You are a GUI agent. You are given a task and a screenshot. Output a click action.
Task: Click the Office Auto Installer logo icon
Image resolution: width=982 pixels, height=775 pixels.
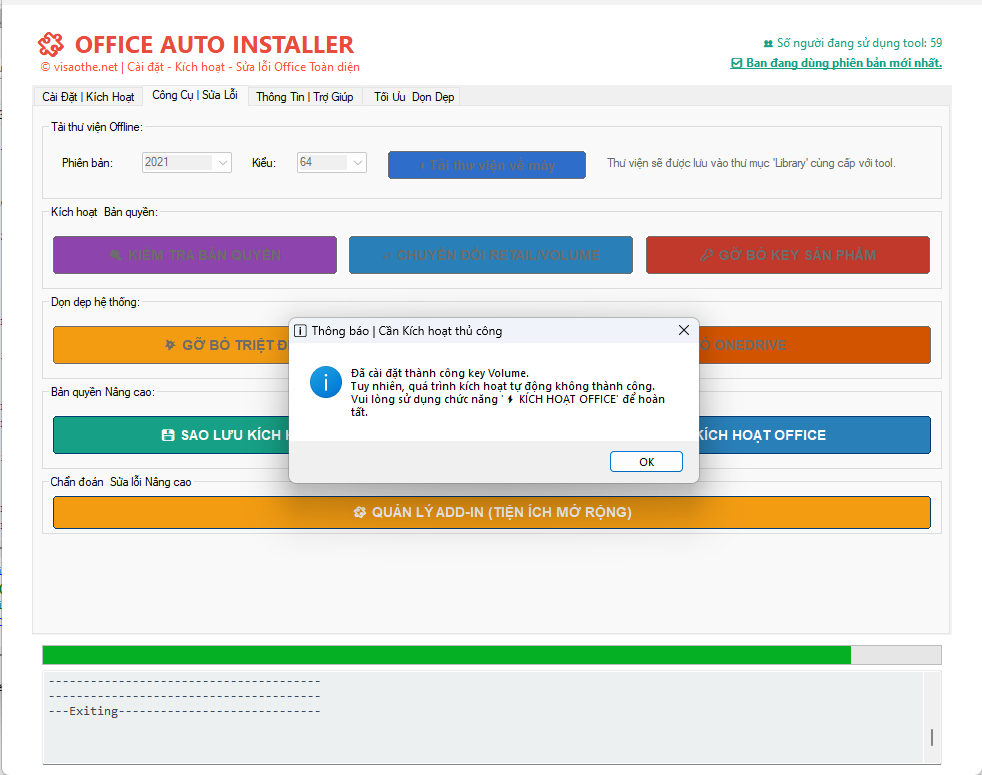coord(51,44)
